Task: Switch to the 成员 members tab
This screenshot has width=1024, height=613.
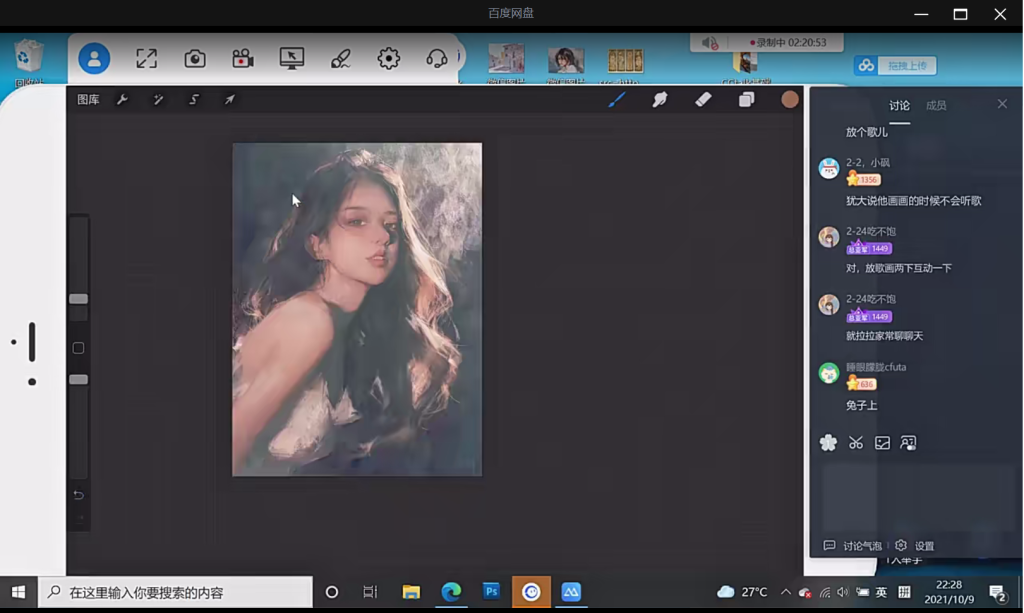Action: pyautogui.click(x=936, y=105)
